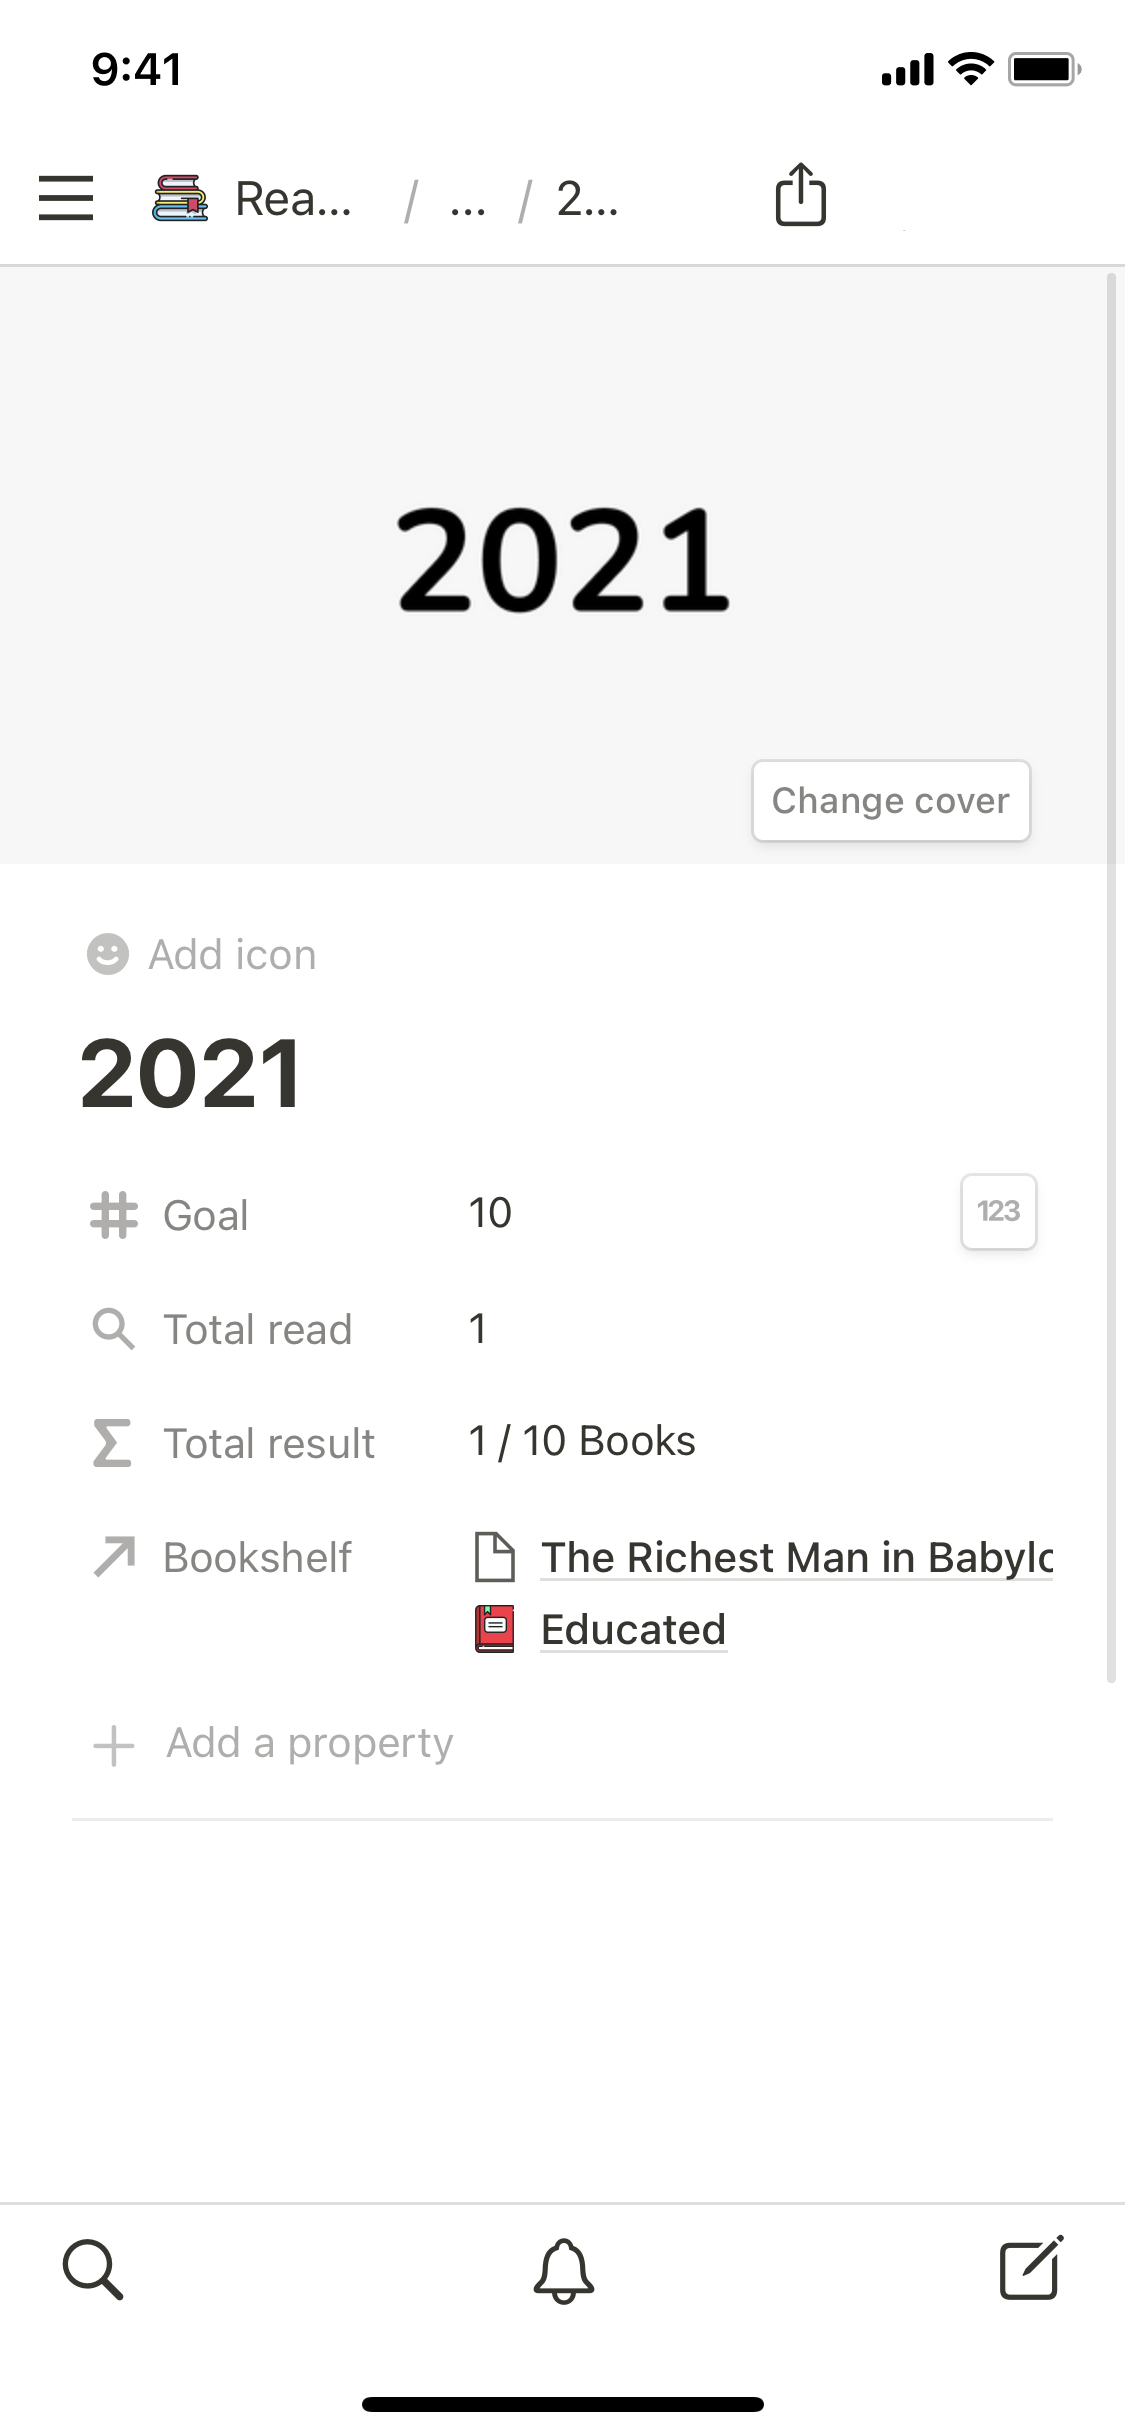
Task: Select the 2... breadcrumb item
Action: [587, 199]
